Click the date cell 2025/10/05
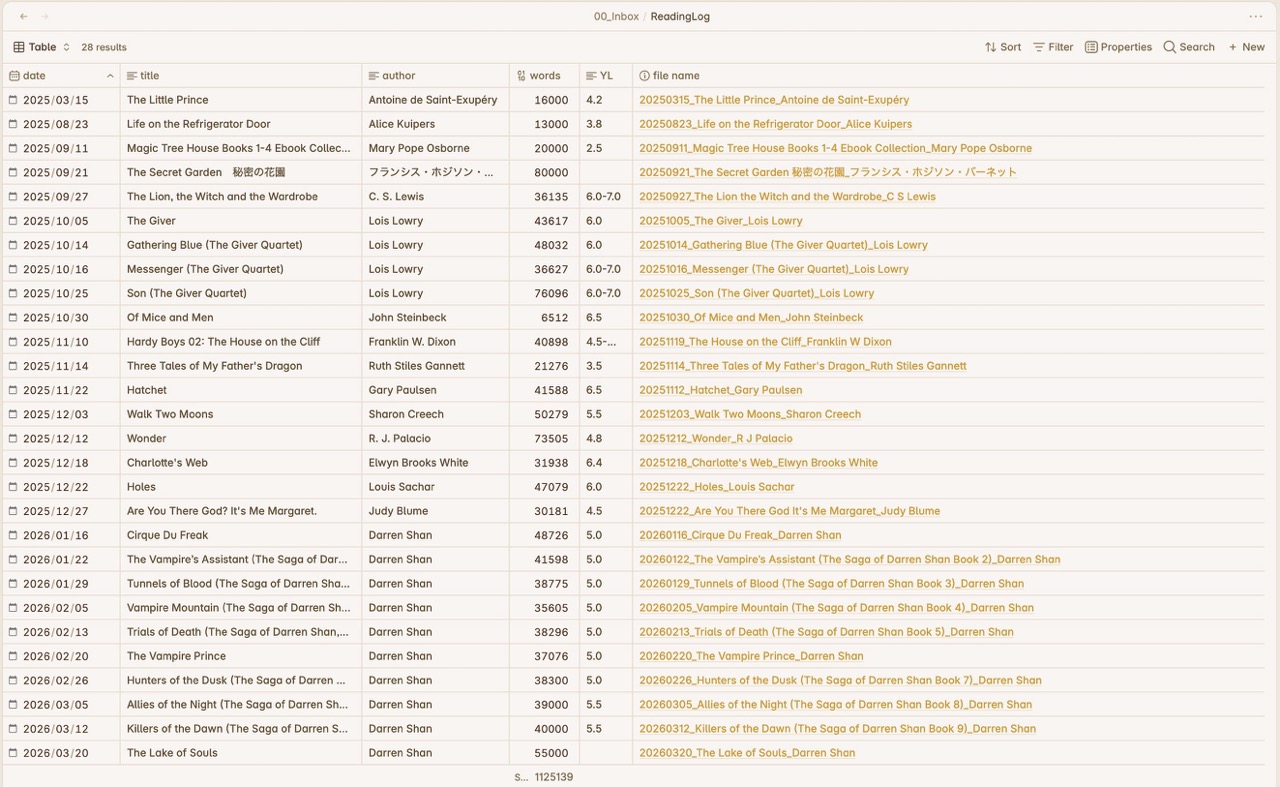Viewport: 1280px width, 787px height. click(56, 221)
